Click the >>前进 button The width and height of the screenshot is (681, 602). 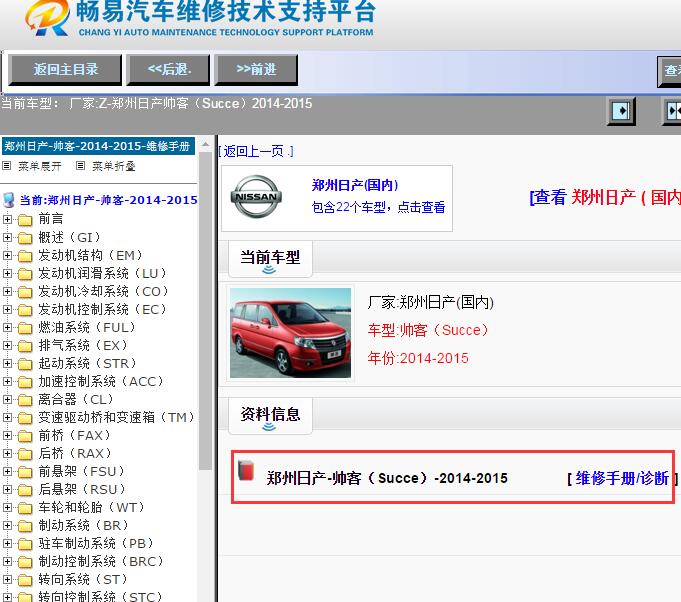coord(256,69)
